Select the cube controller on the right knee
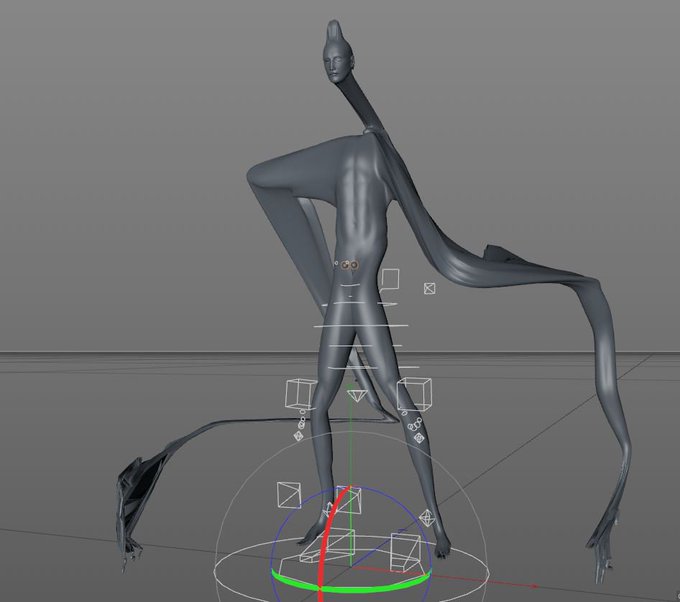 414,393
